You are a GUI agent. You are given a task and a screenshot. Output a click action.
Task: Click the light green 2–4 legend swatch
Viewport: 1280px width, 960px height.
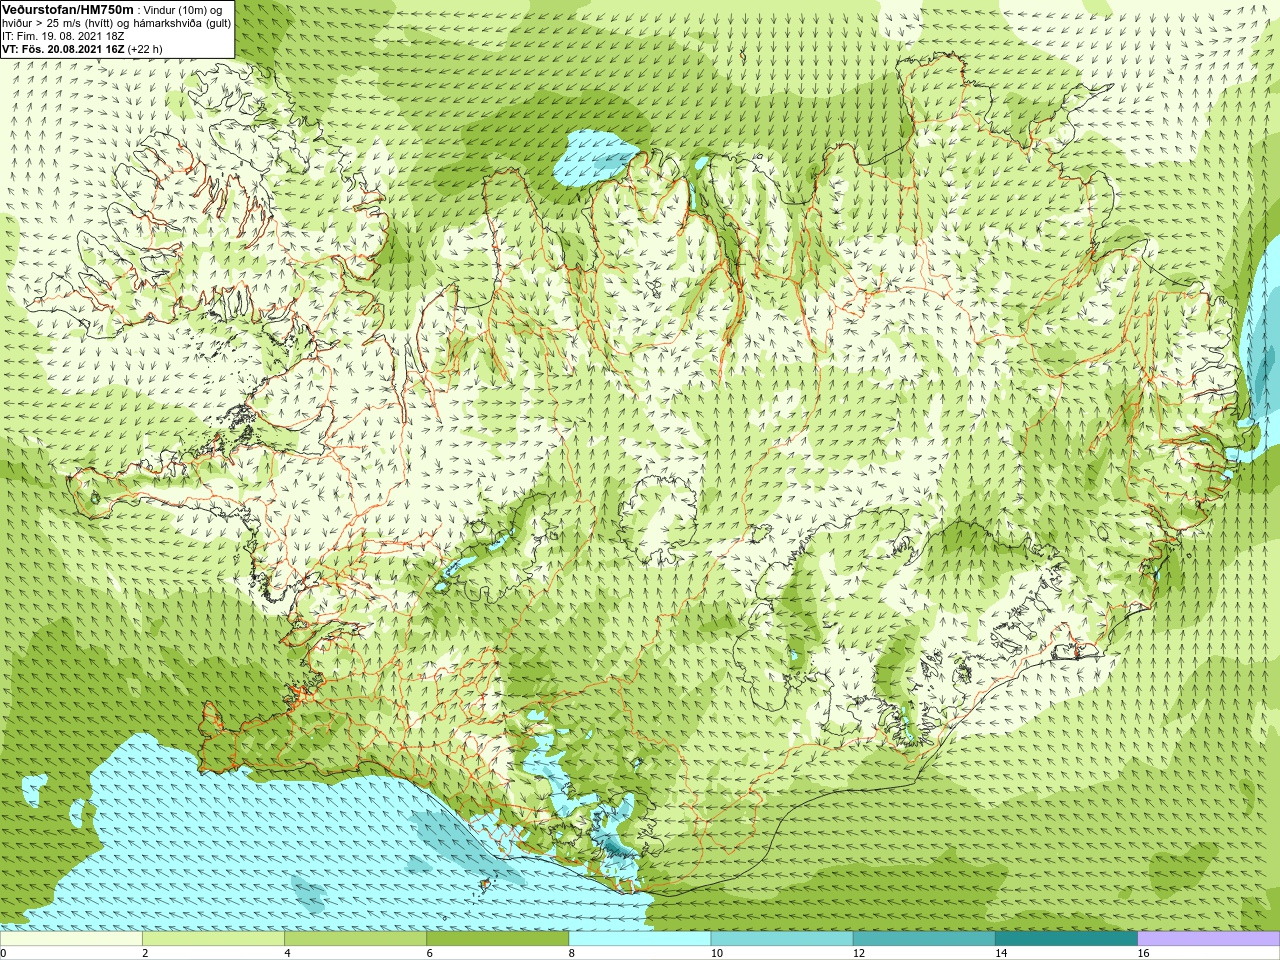(x=213, y=939)
